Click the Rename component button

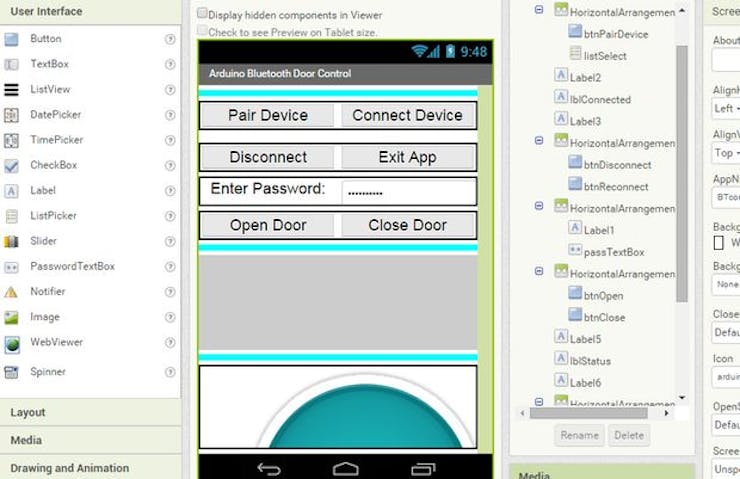click(x=579, y=435)
